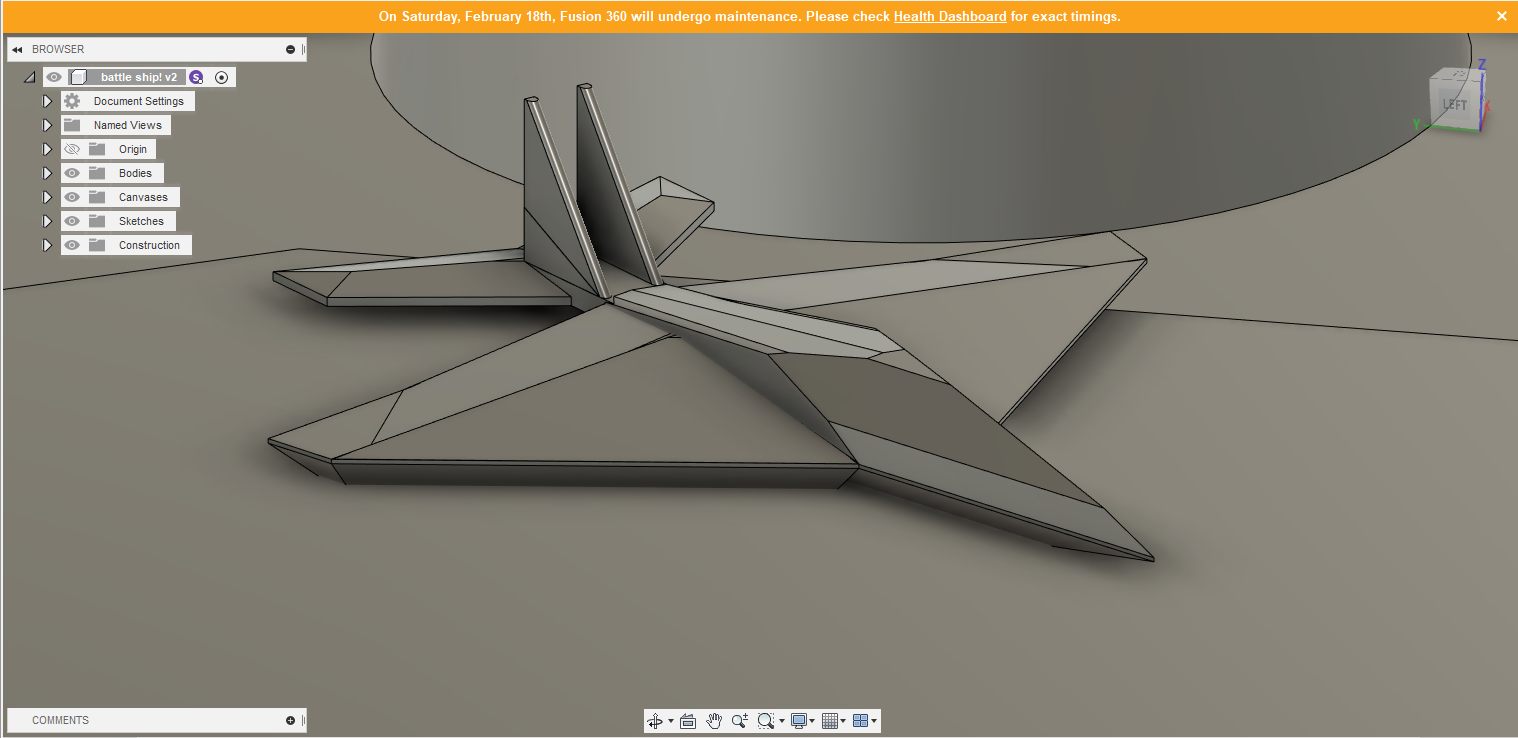Expand the Canvases folder

point(47,196)
